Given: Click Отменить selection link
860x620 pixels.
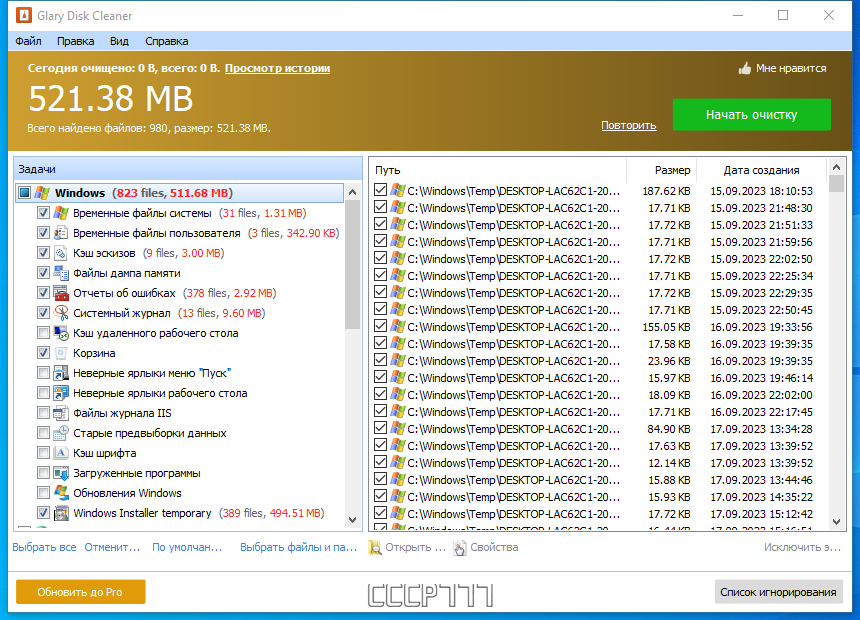Looking at the screenshot, I should tap(112, 547).
